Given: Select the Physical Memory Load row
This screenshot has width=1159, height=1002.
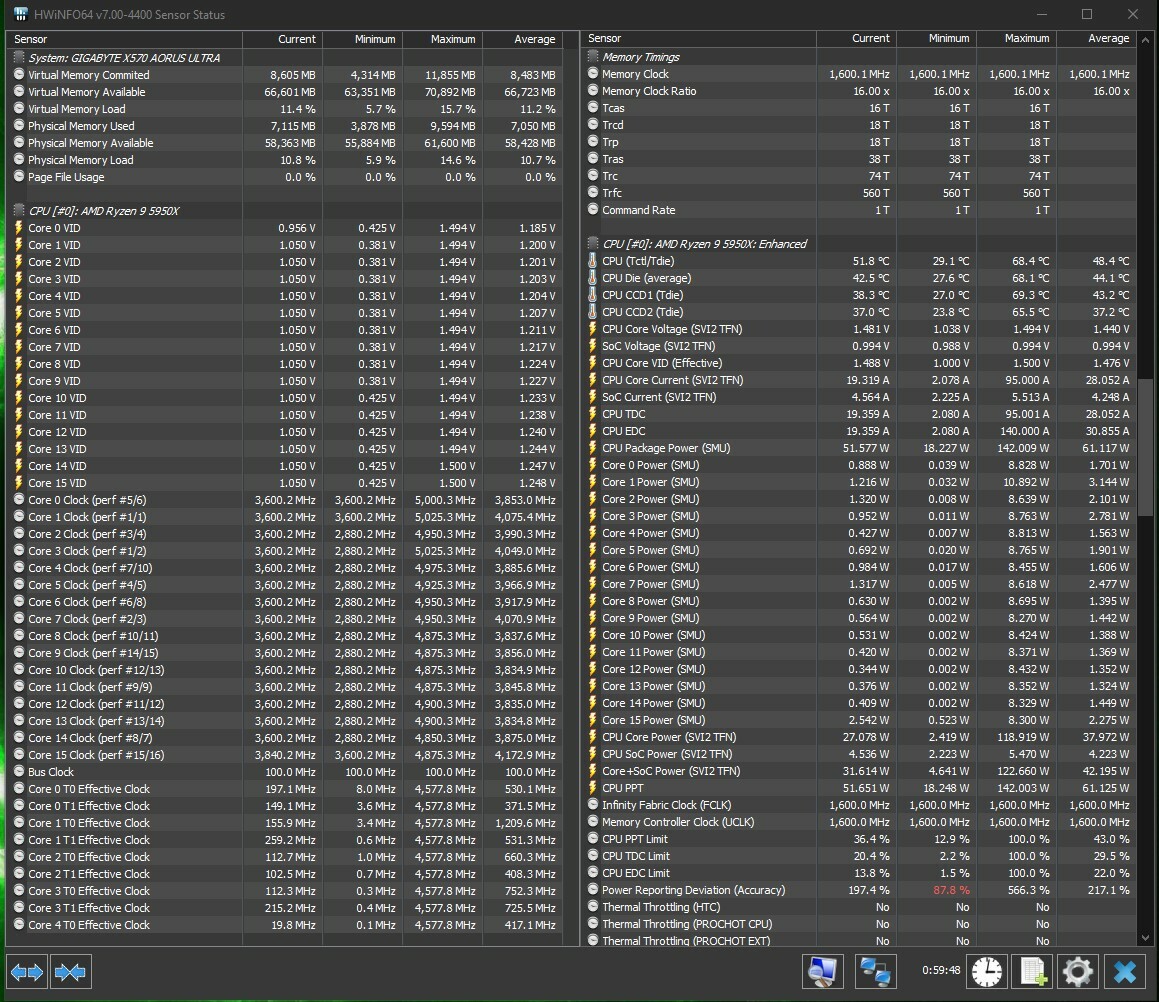Looking at the screenshot, I should coord(284,160).
